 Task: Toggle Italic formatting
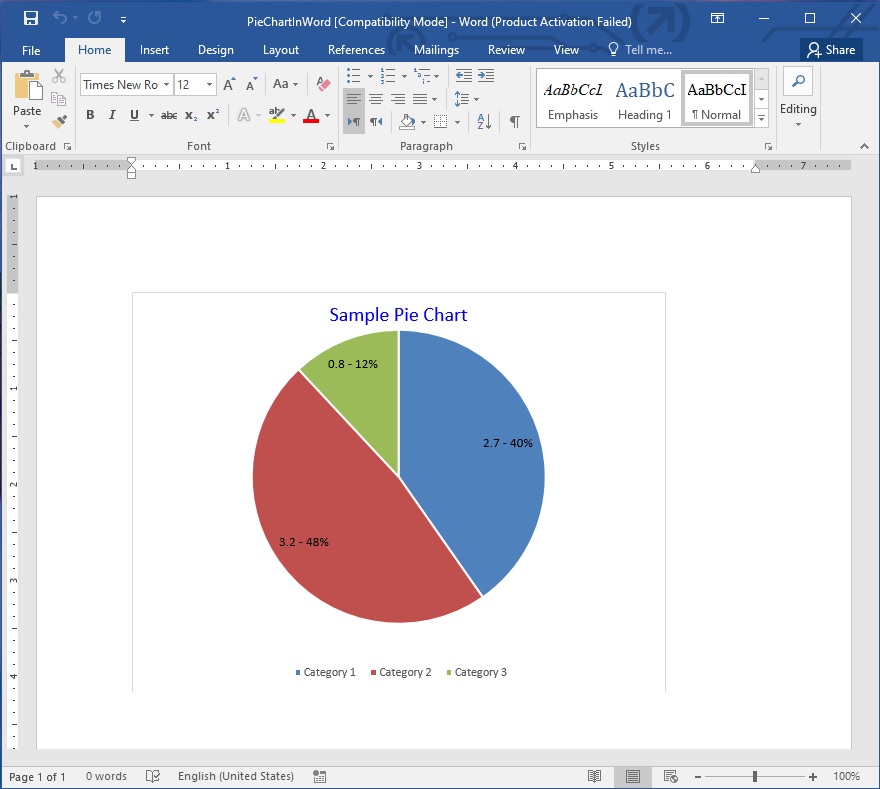(x=112, y=115)
